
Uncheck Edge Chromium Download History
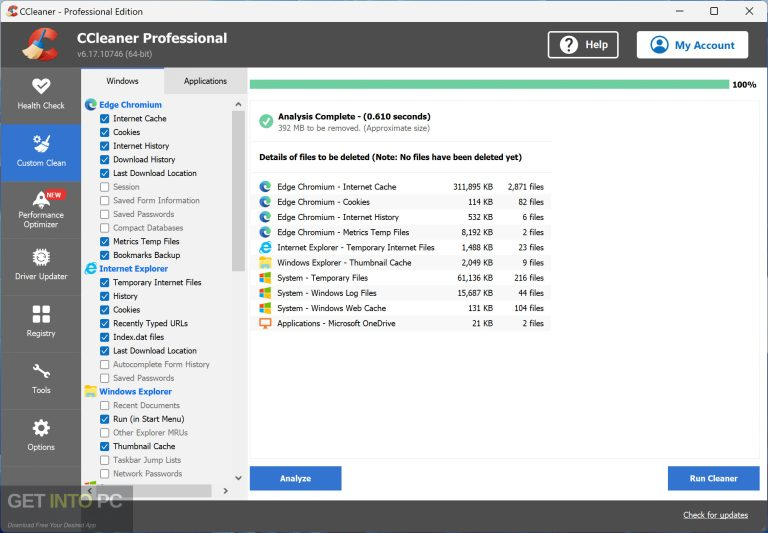104,160
